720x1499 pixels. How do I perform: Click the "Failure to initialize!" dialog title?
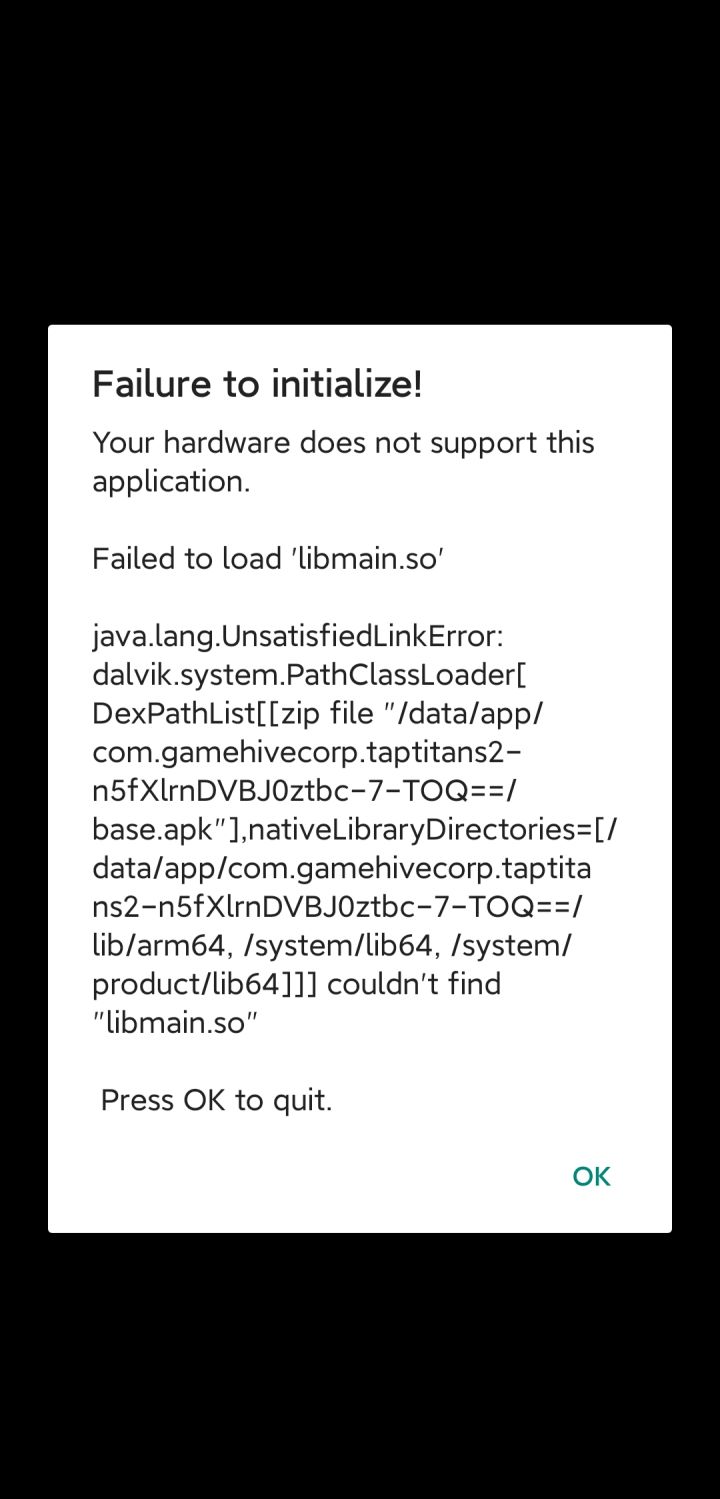click(x=257, y=384)
